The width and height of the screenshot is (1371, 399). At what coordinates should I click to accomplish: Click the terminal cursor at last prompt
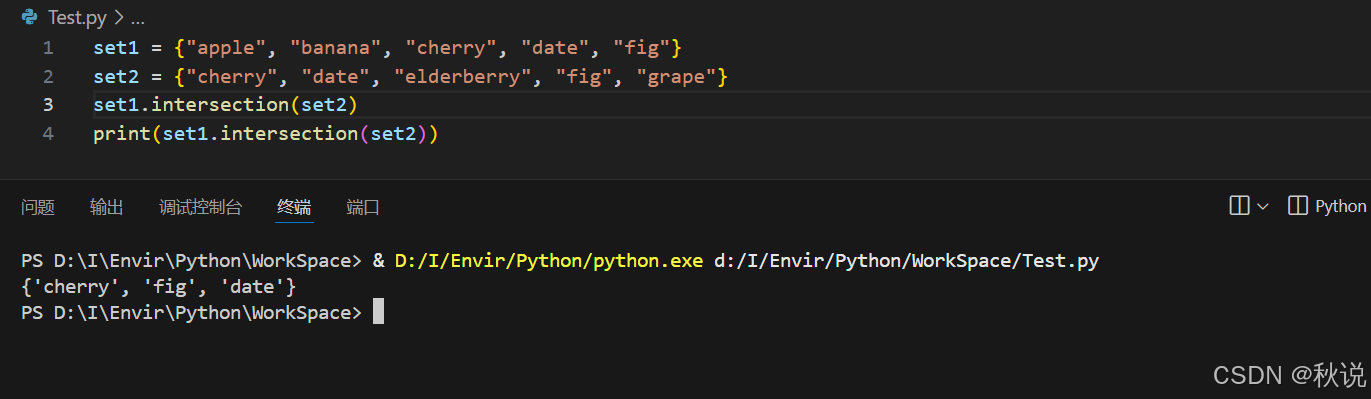tap(378, 312)
